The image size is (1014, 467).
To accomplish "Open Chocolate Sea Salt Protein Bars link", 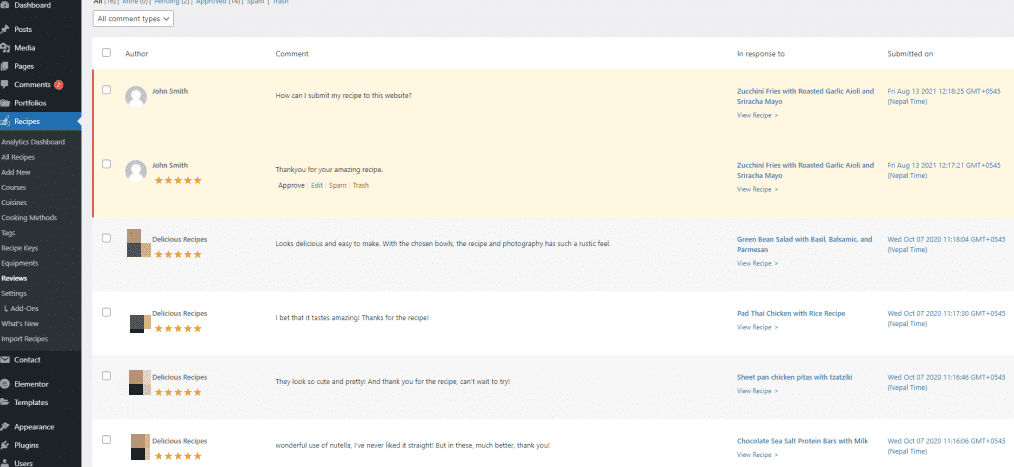I will (802, 441).
